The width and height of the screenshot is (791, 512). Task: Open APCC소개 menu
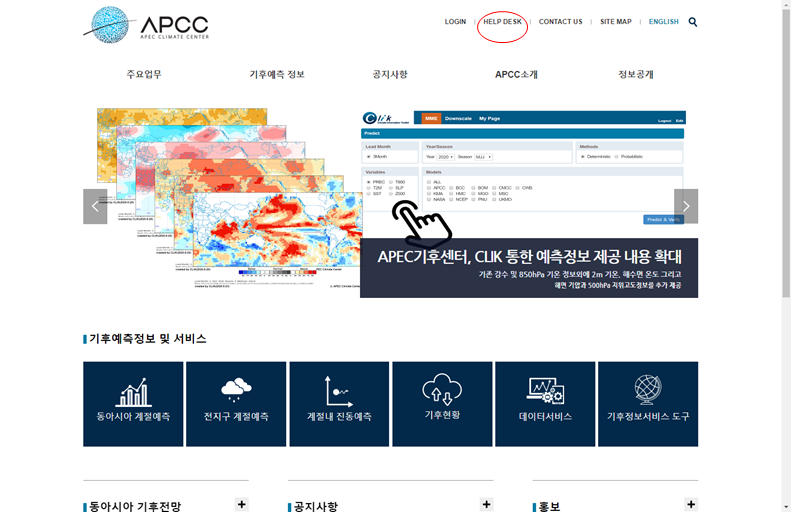click(516, 75)
